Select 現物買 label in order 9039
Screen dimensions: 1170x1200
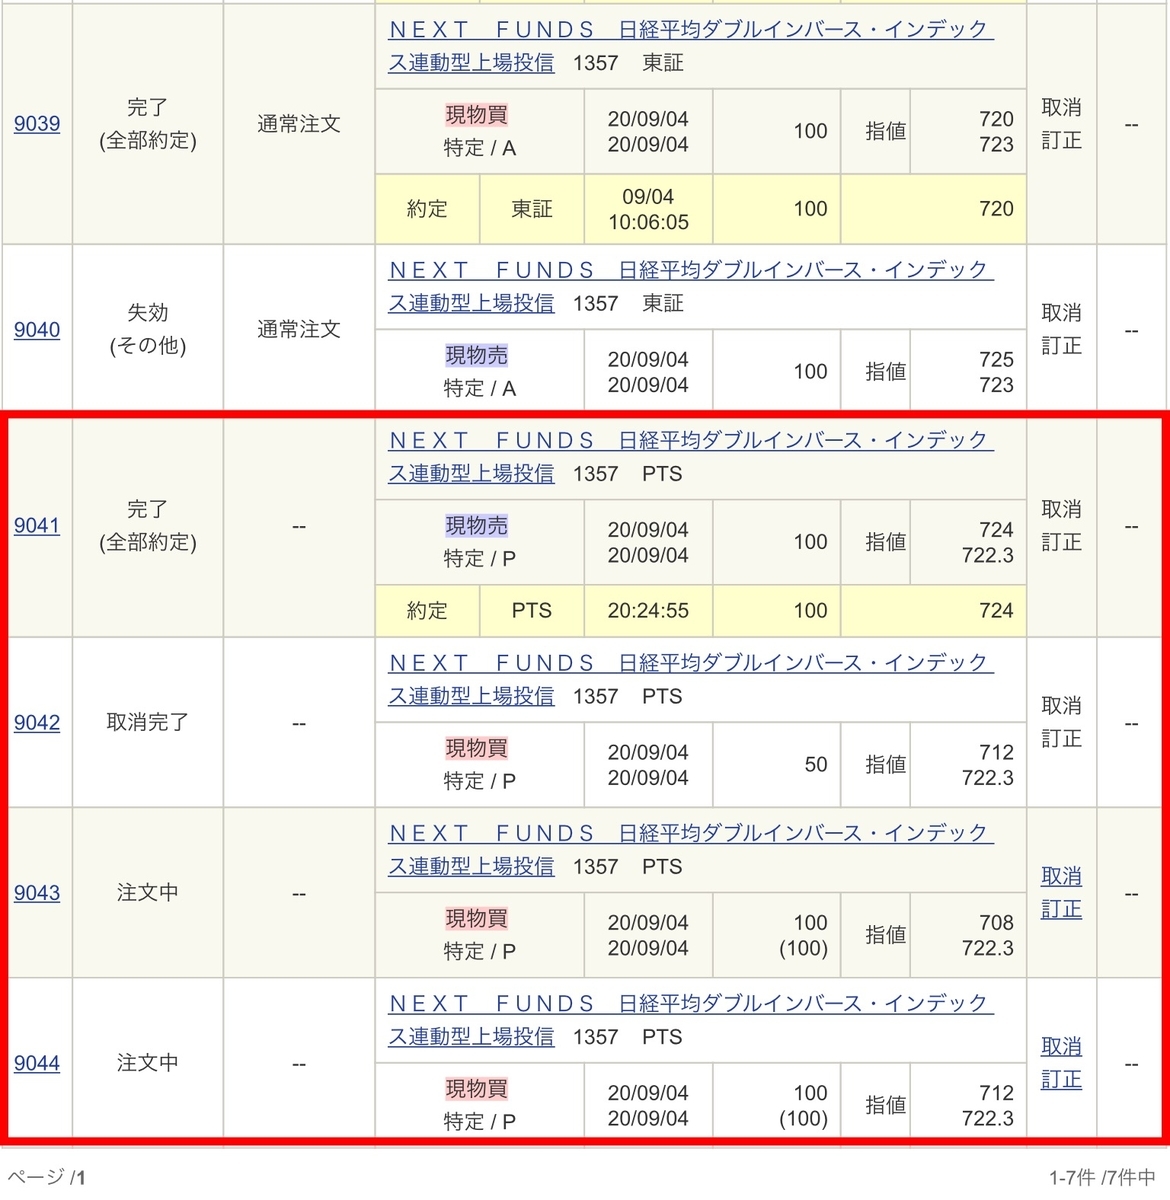(x=477, y=115)
